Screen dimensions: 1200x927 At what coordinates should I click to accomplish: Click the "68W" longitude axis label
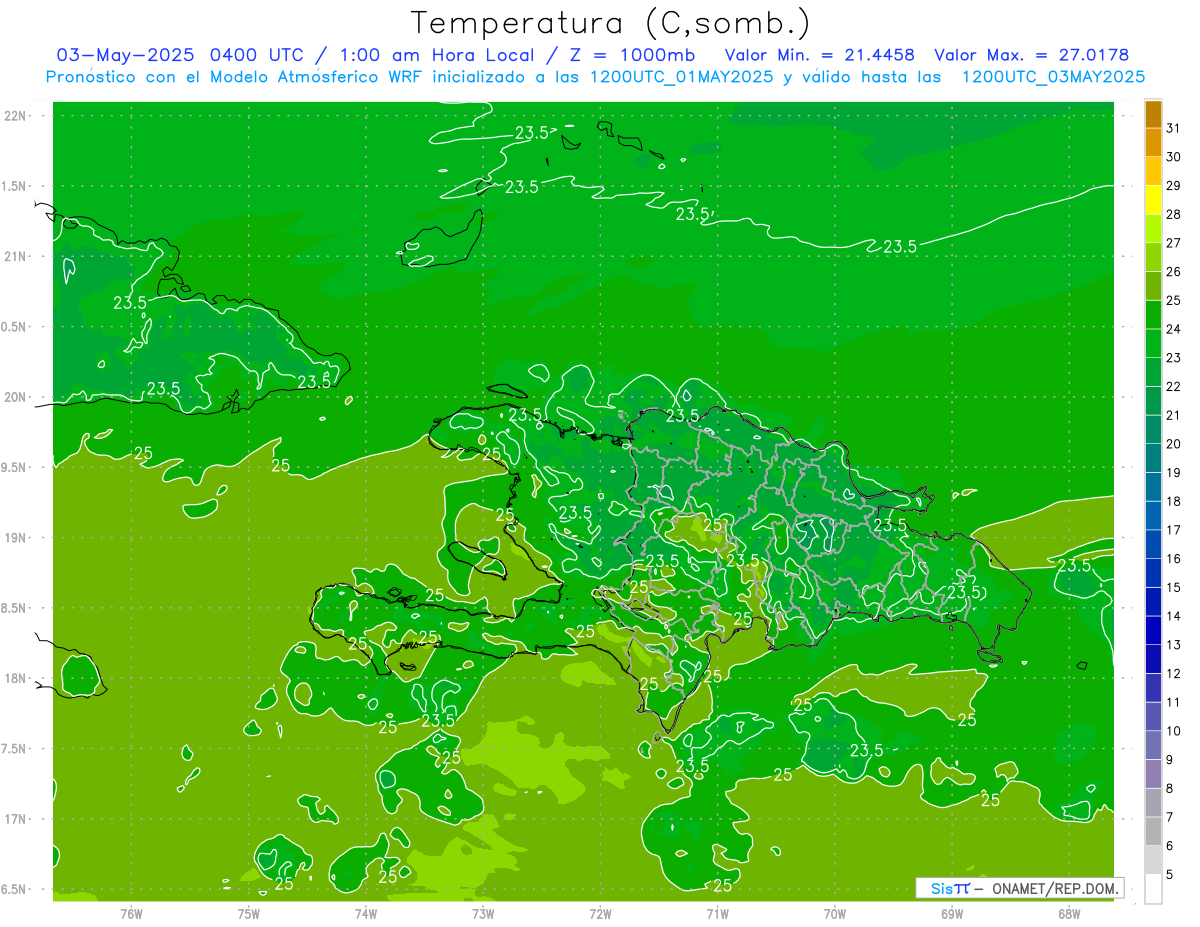[1068, 914]
